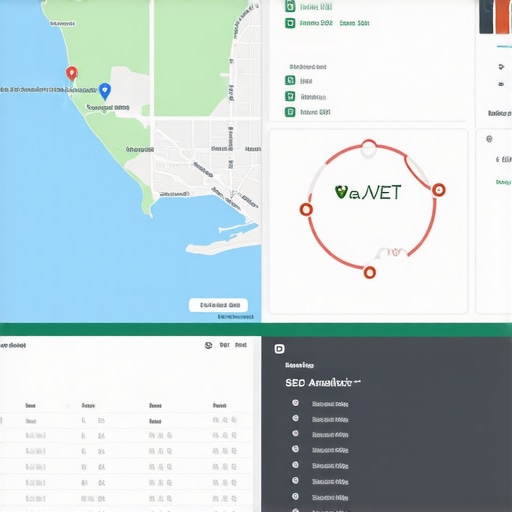This screenshot has width=512, height=512.
Task: Click the NET logo inside the red circle
Action: point(368,193)
